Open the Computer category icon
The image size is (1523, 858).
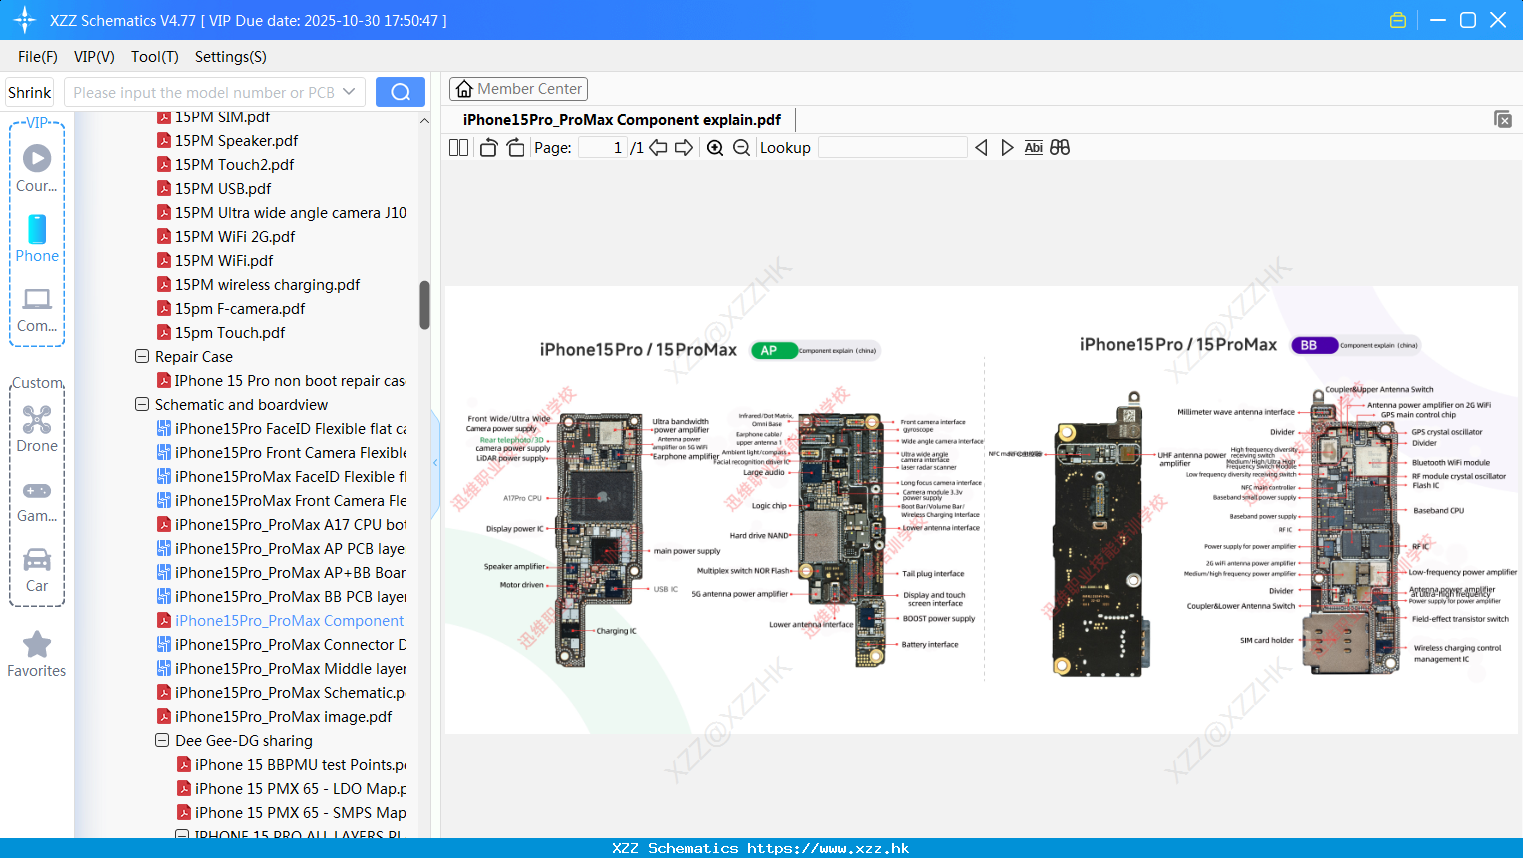(37, 309)
